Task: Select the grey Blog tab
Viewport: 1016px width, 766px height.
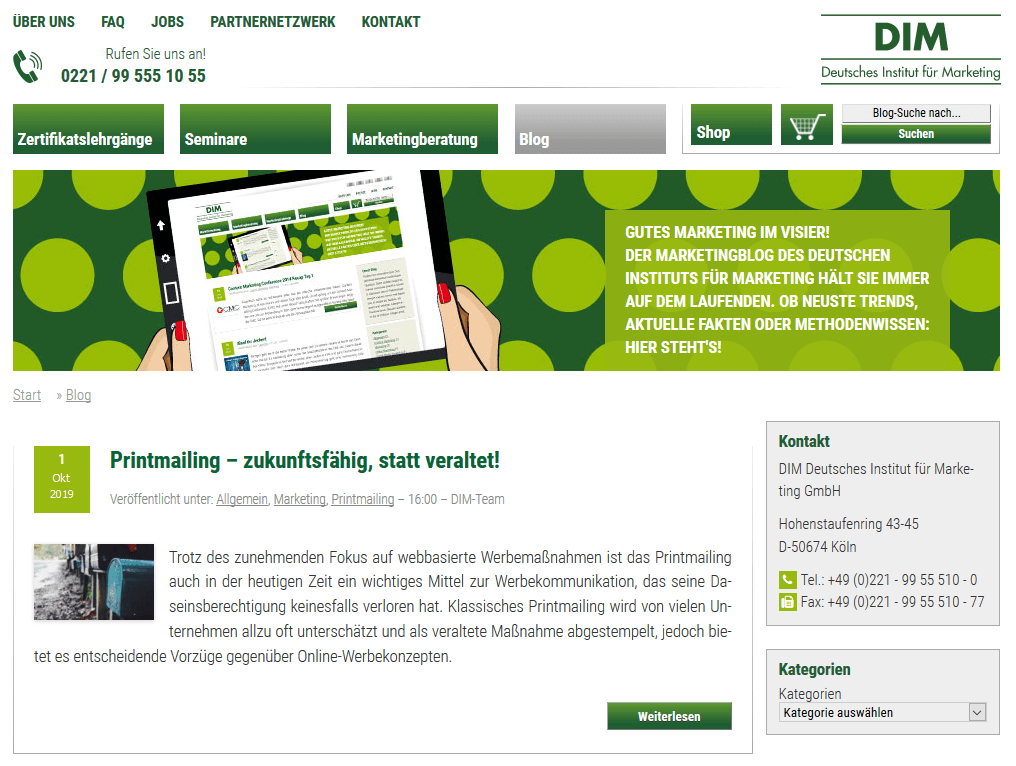Action: point(590,129)
